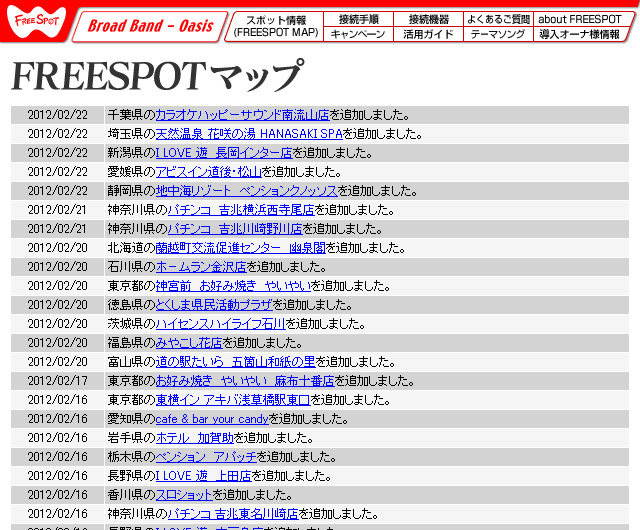Open カラオケハッピーサウンド南流山店 link
The height and width of the screenshot is (530, 640).
tap(242, 115)
